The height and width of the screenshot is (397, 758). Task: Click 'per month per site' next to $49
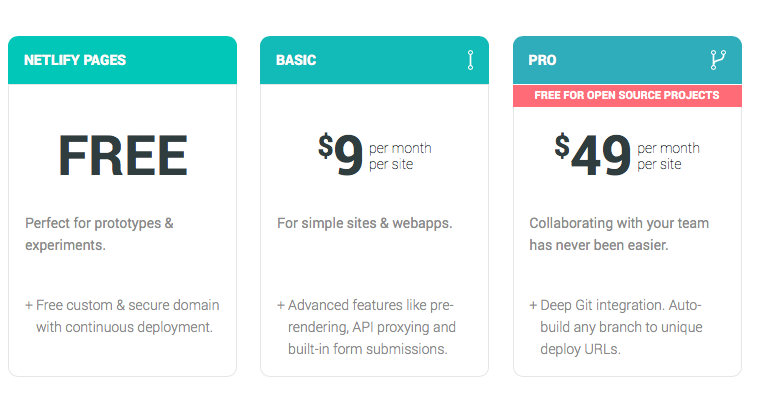tap(668, 156)
